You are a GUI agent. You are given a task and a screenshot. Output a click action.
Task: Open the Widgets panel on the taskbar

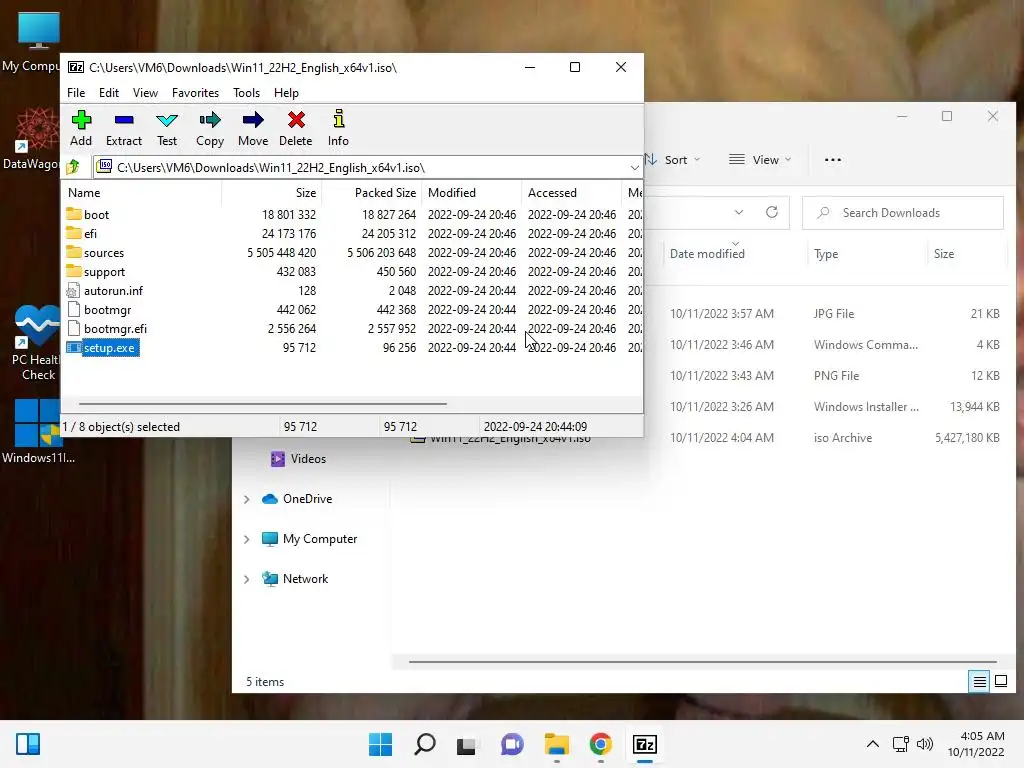click(28, 744)
